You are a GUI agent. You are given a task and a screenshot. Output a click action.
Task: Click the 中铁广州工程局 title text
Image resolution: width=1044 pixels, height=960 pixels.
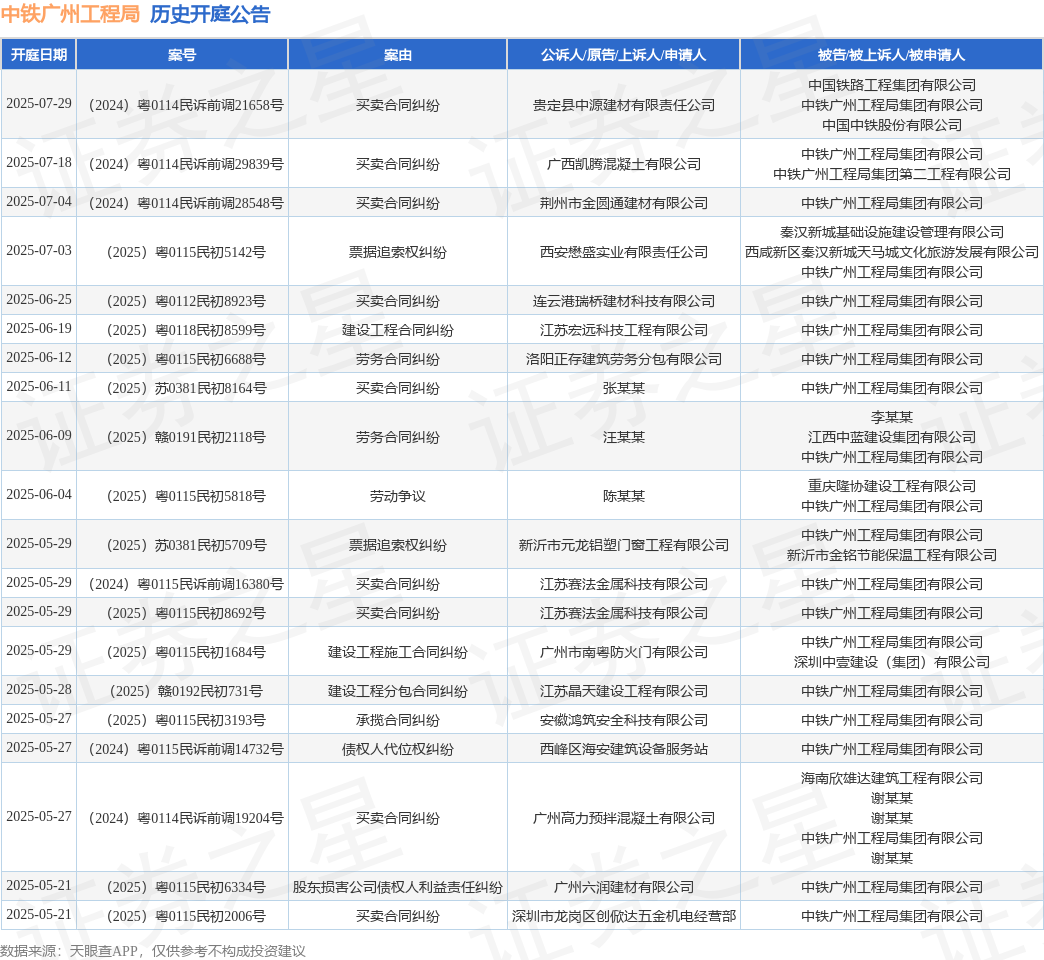point(70,14)
